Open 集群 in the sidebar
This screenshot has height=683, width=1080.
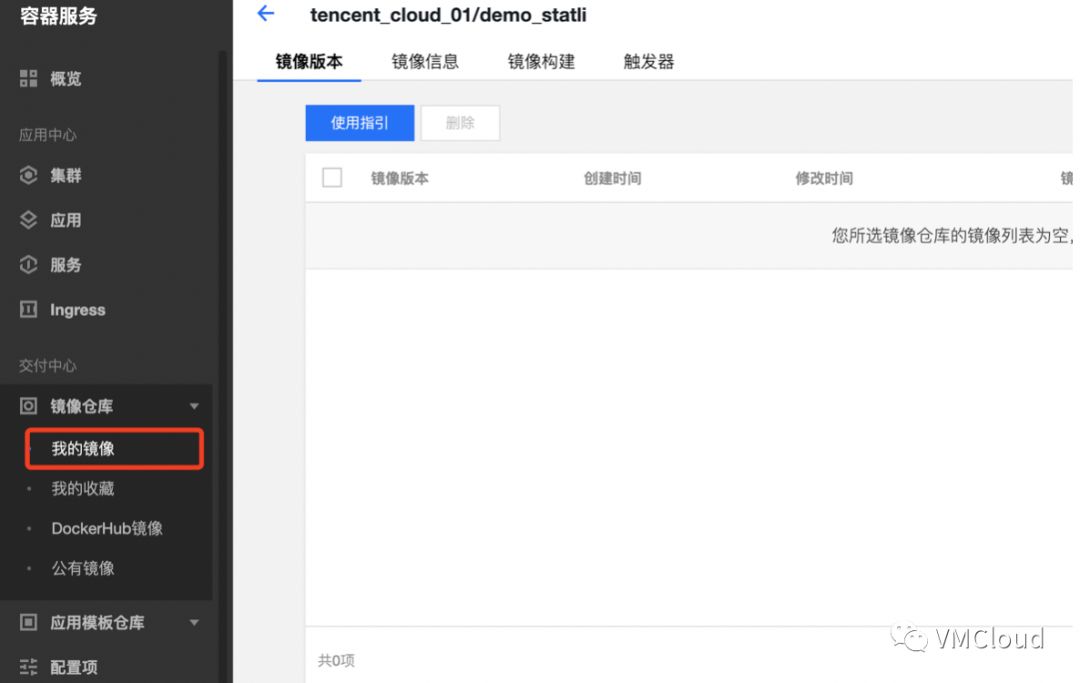(x=65, y=175)
